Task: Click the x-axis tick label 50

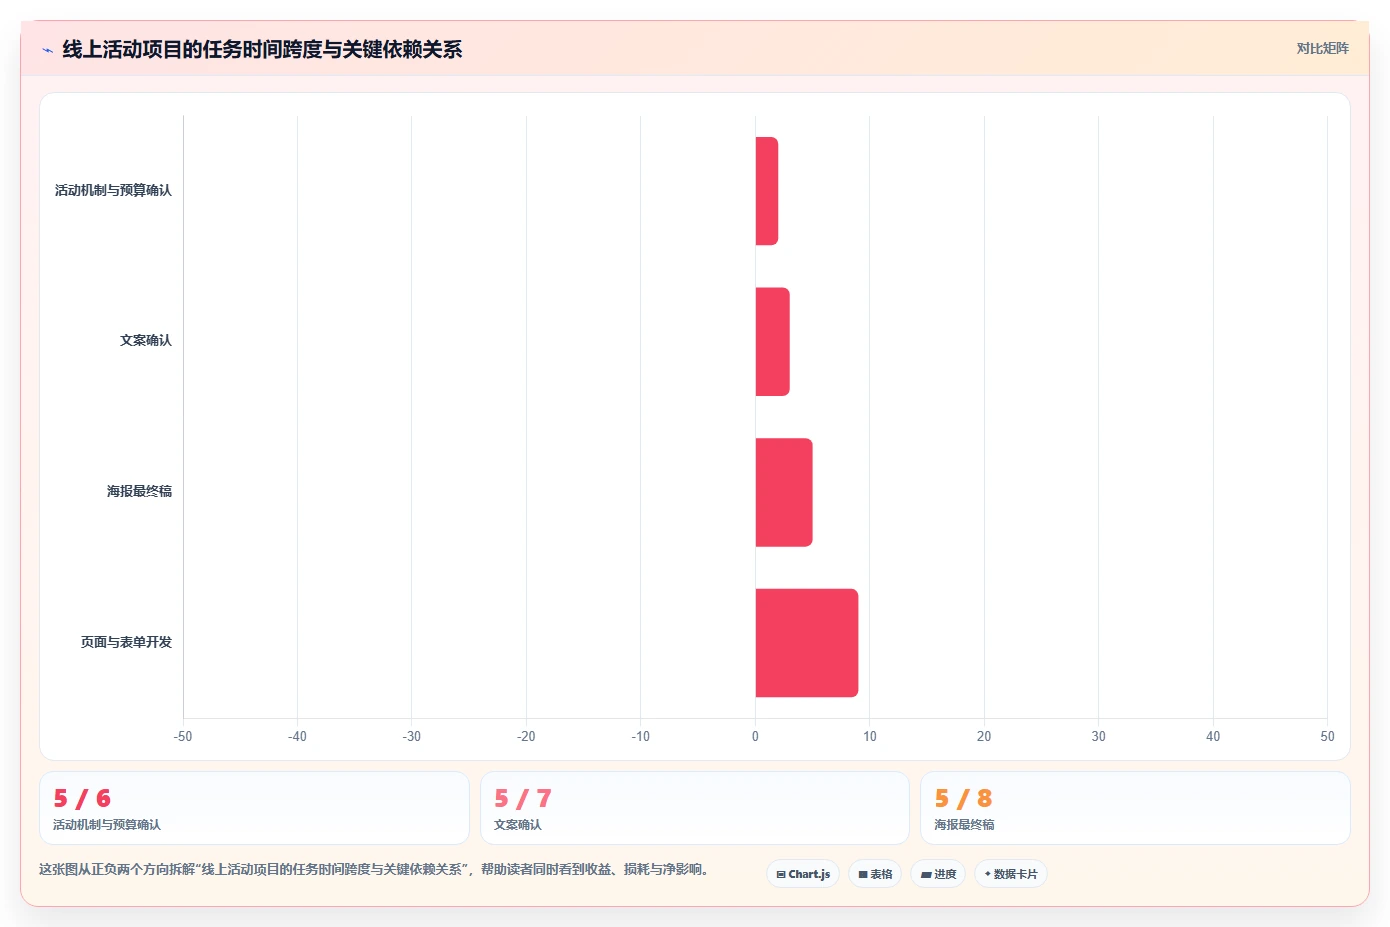Action: (x=1327, y=736)
